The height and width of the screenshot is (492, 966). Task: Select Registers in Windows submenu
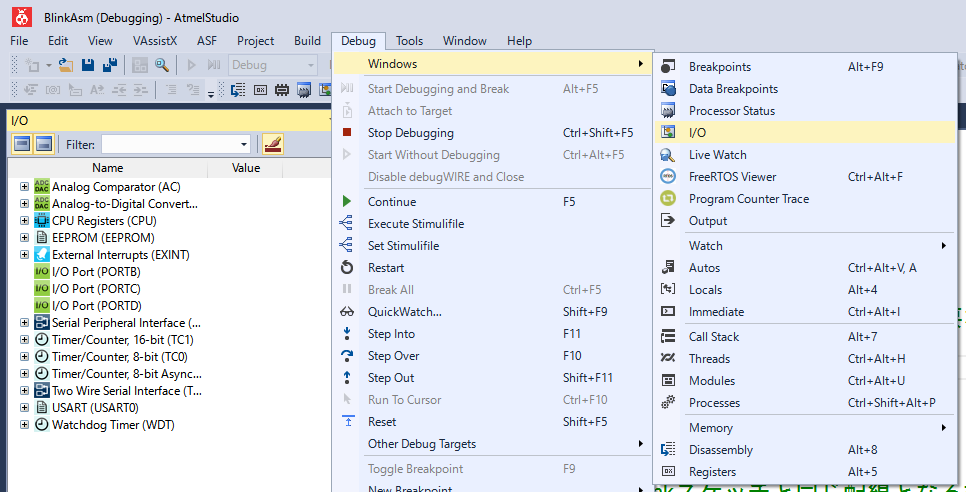click(806, 472)
